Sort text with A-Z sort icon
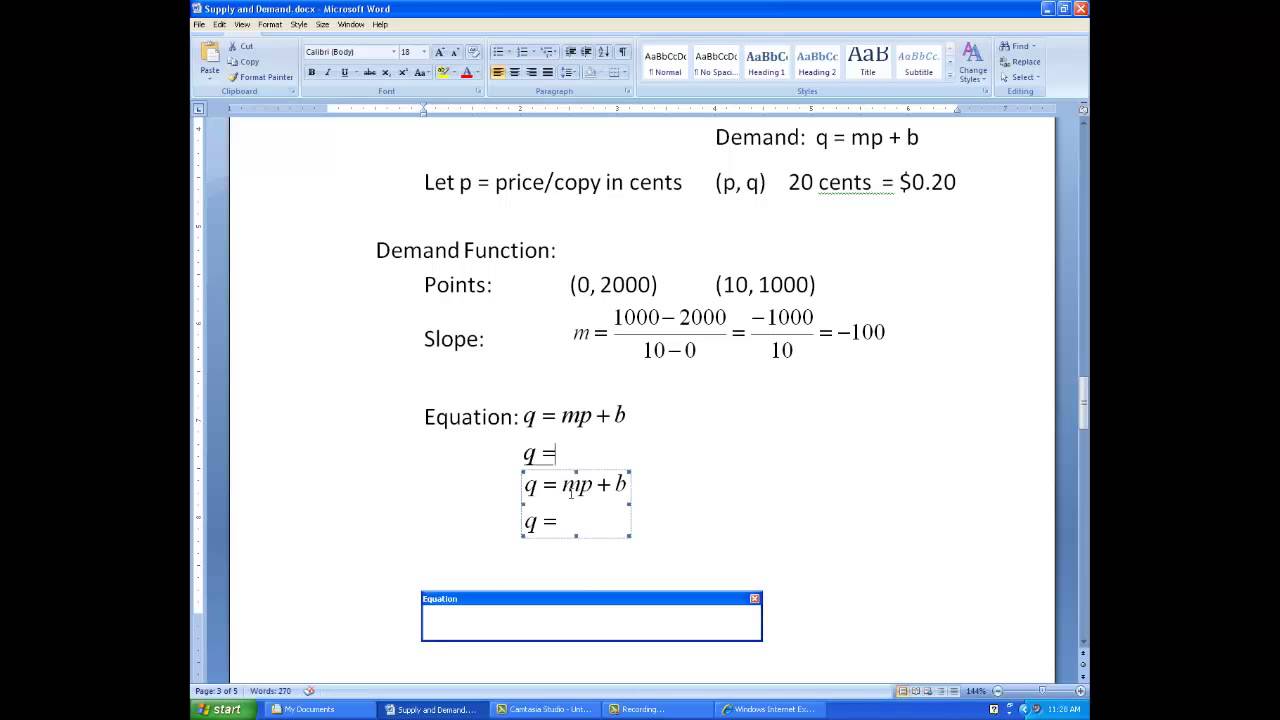Image resolution: width=1280 pixels, height=720 pixels. pos(604,52)
